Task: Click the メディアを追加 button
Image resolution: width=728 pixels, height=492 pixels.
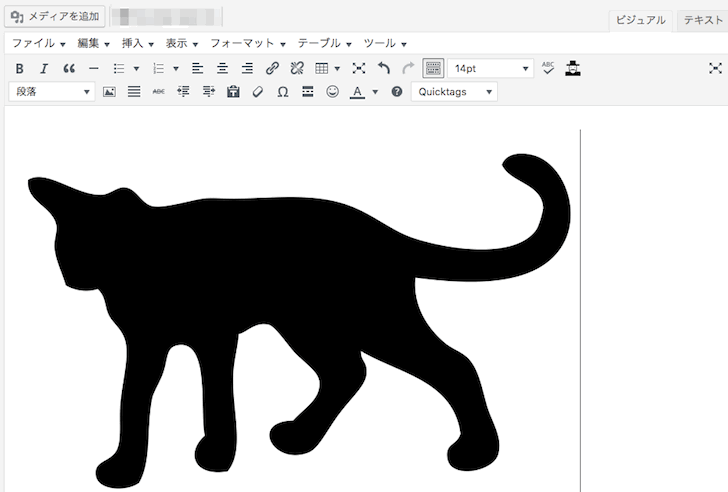Action: (54, 16)
